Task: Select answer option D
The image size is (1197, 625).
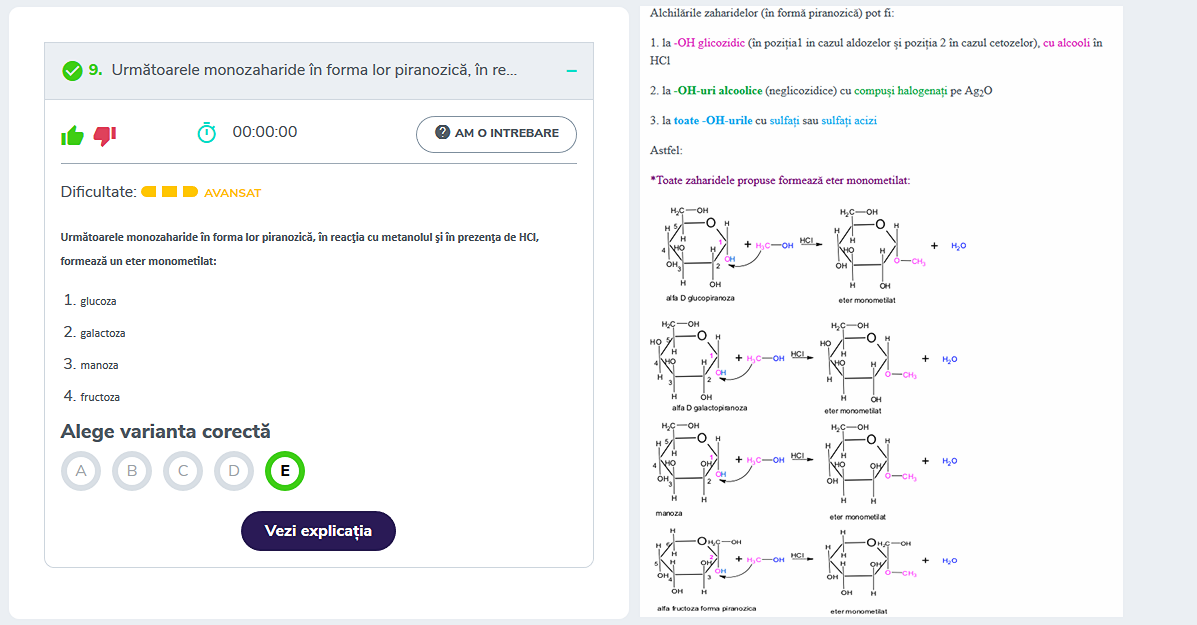Action: pyautogui.click(x=234, y=471)
